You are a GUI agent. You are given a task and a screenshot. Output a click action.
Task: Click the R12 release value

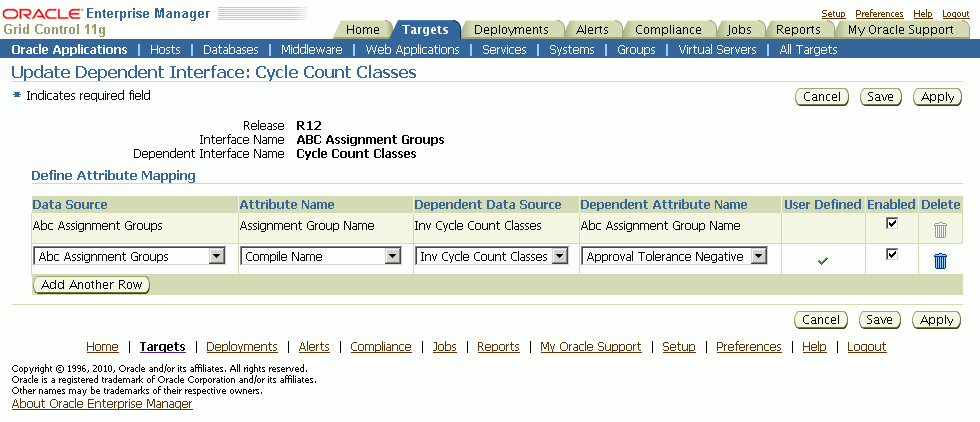coord(309,126)
